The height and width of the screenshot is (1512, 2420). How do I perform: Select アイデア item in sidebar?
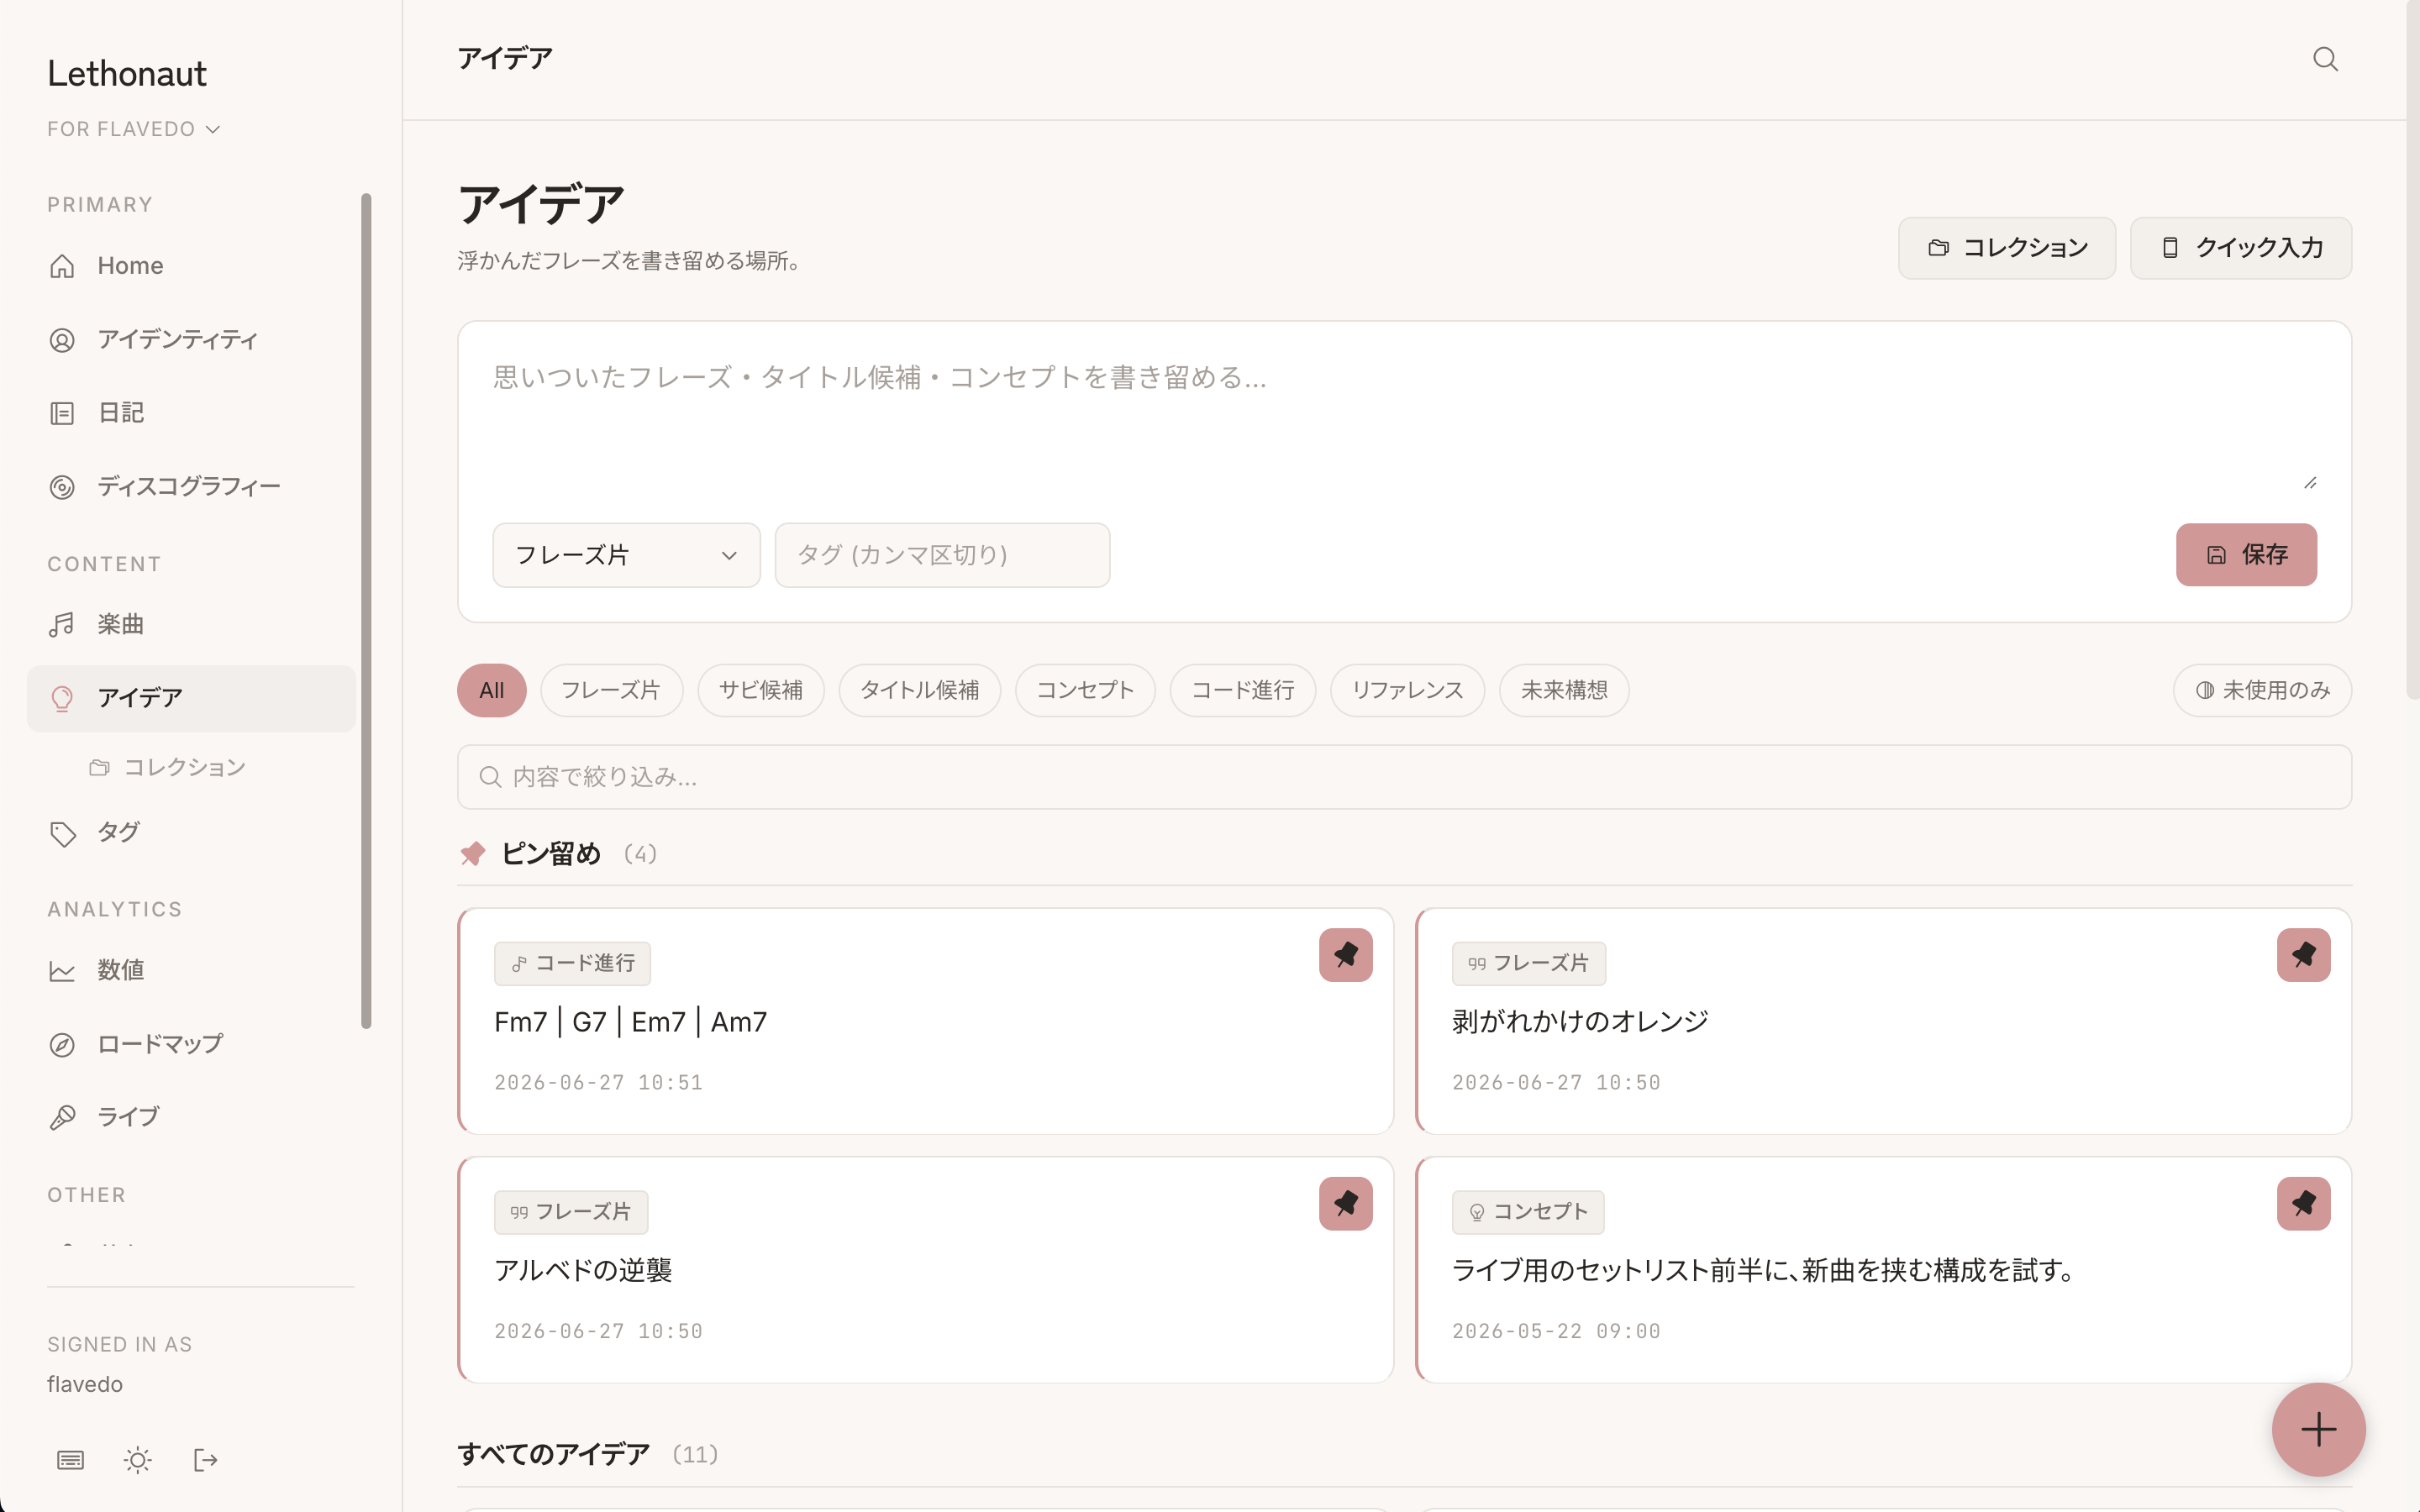click(x=191, y=698)
